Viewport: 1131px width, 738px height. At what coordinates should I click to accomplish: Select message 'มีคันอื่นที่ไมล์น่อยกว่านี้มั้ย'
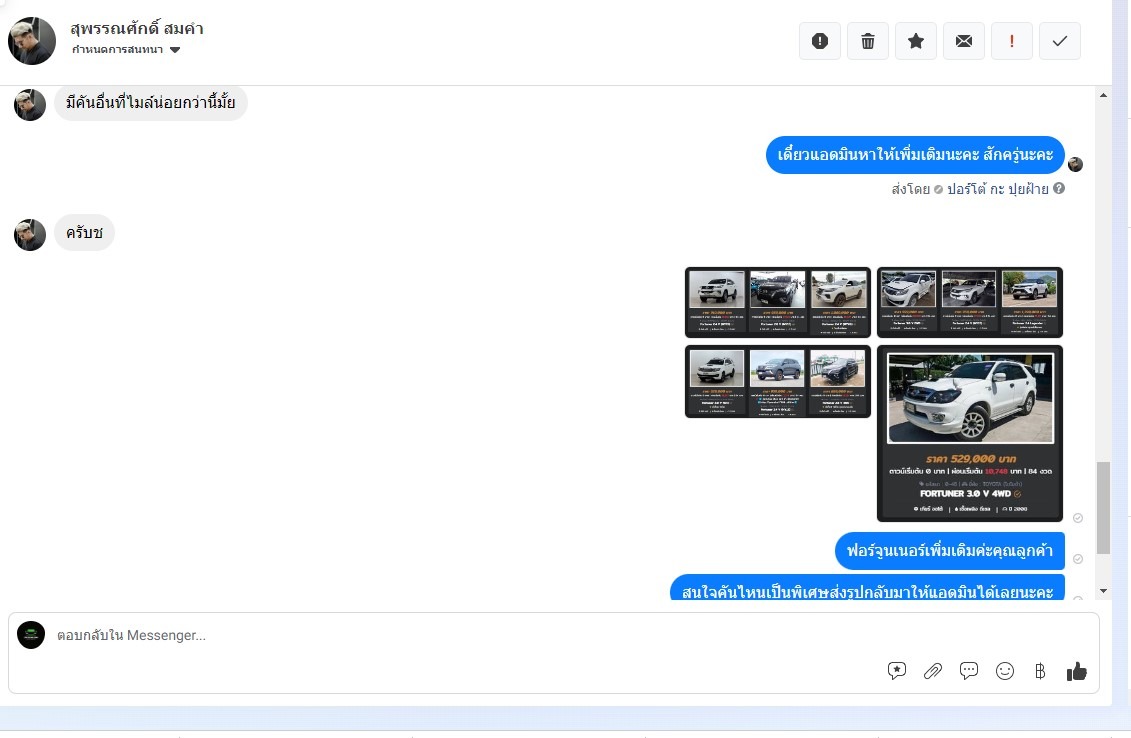point(151,102)
